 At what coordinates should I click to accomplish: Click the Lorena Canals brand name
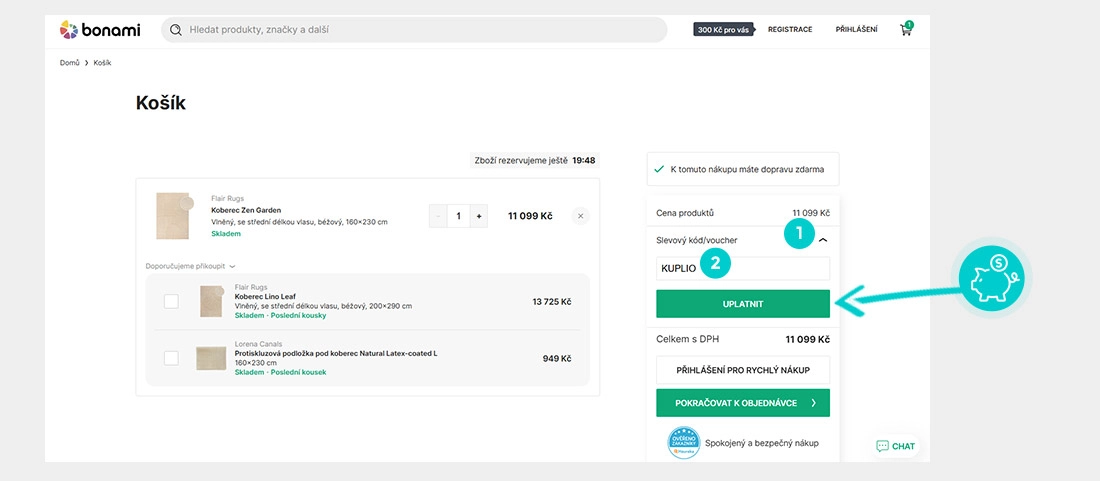pyautogui.click(x=259, y=345)
